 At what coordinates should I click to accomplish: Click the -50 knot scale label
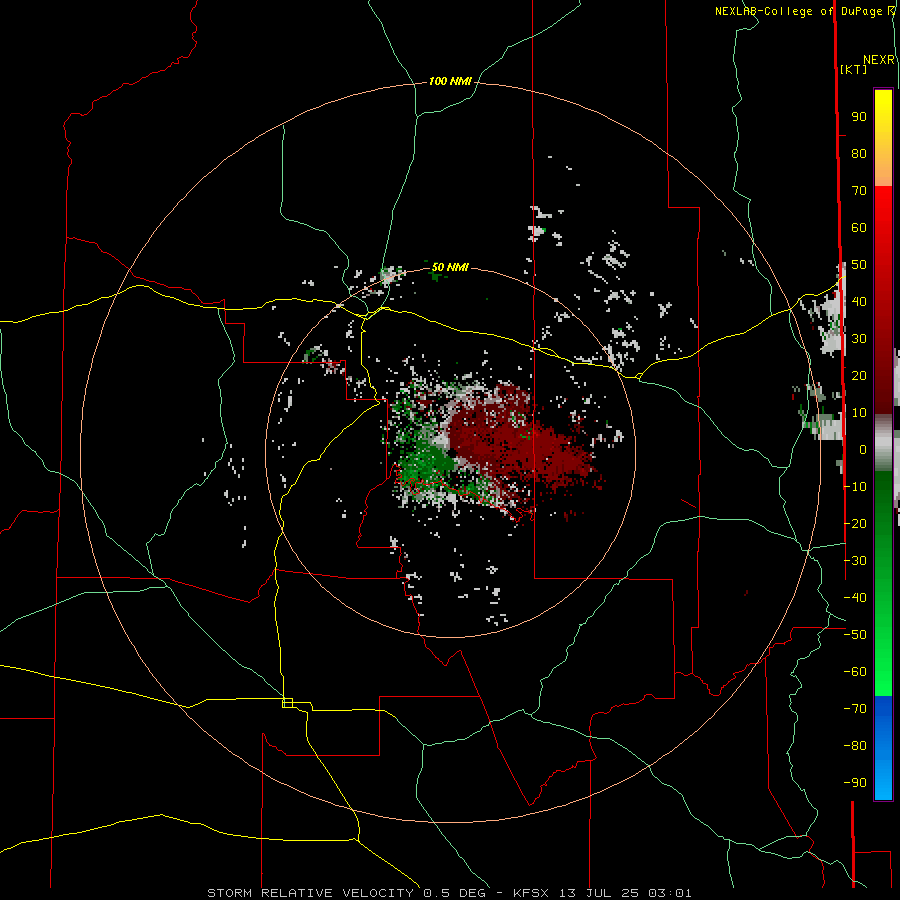pyautogui.click(x=855, y=635)
